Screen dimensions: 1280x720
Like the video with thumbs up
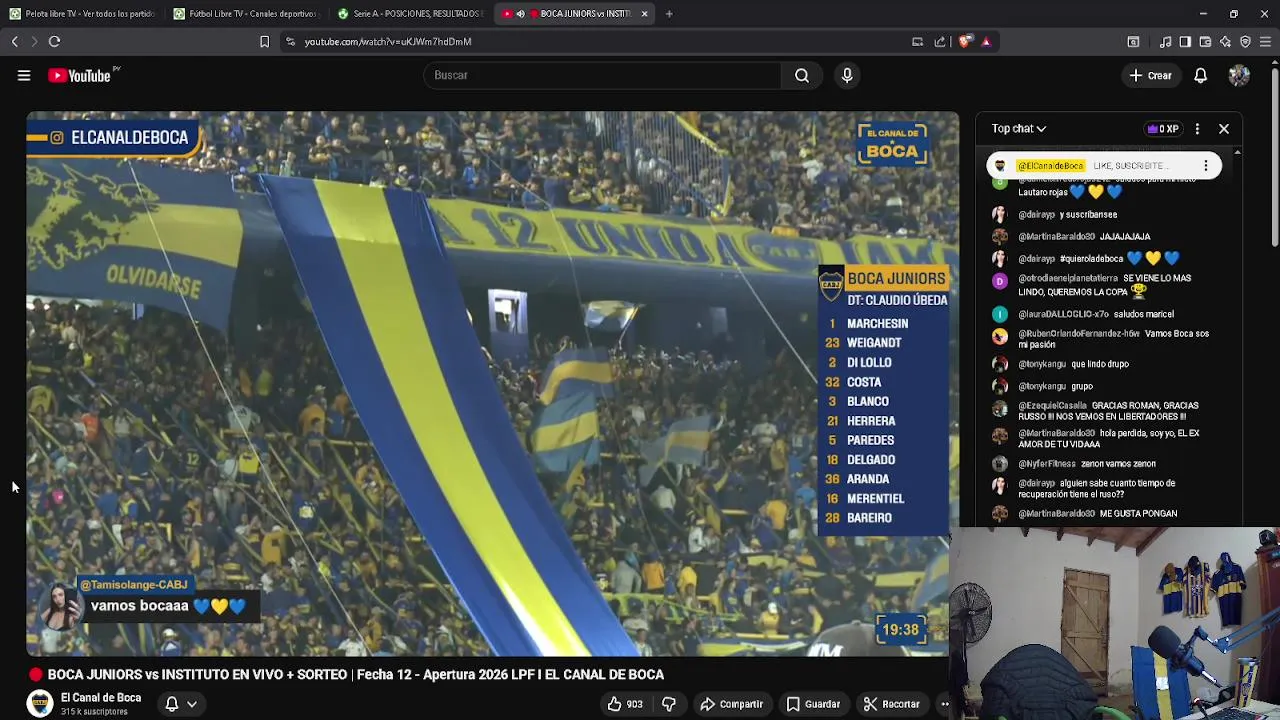[x=625, y=704]
